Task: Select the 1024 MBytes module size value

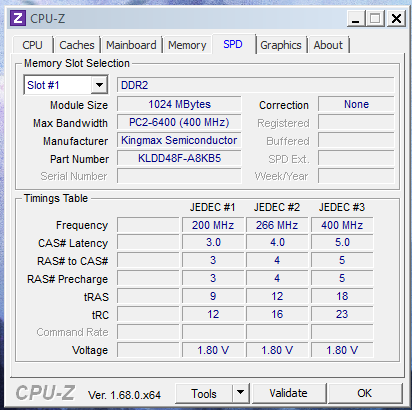Action: pos(179,104)
